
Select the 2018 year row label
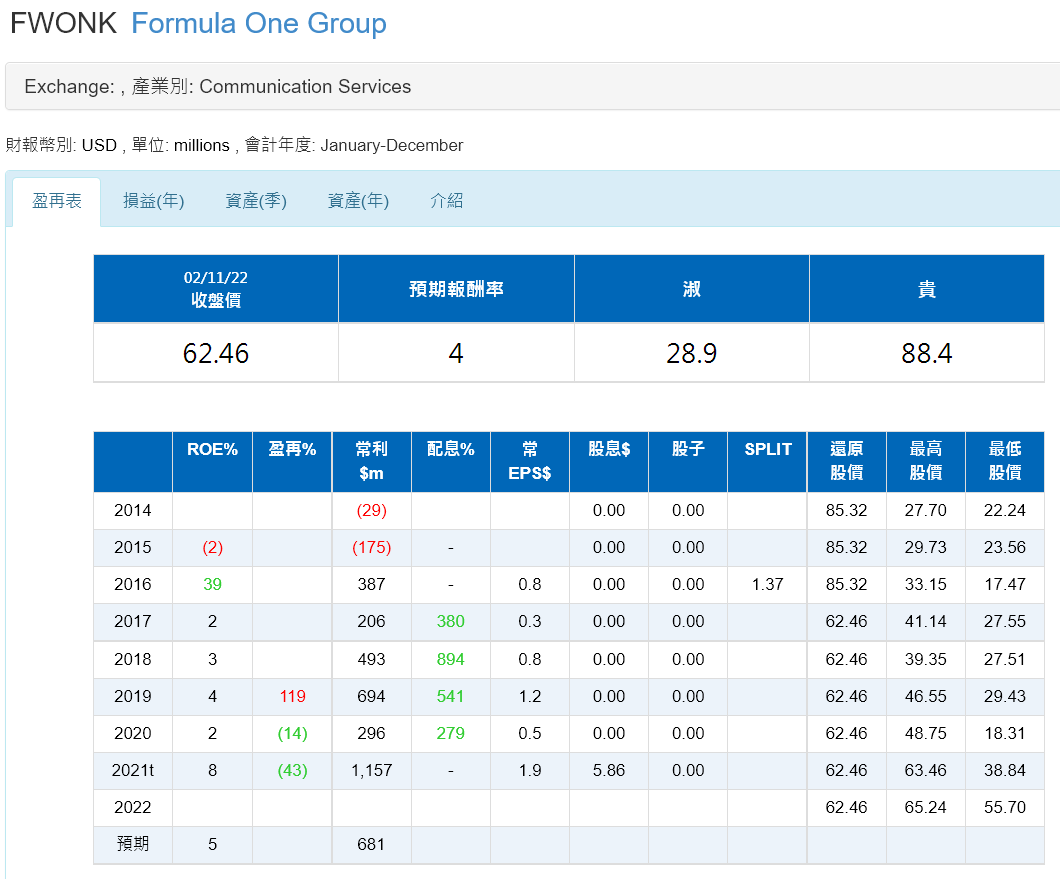132,659
